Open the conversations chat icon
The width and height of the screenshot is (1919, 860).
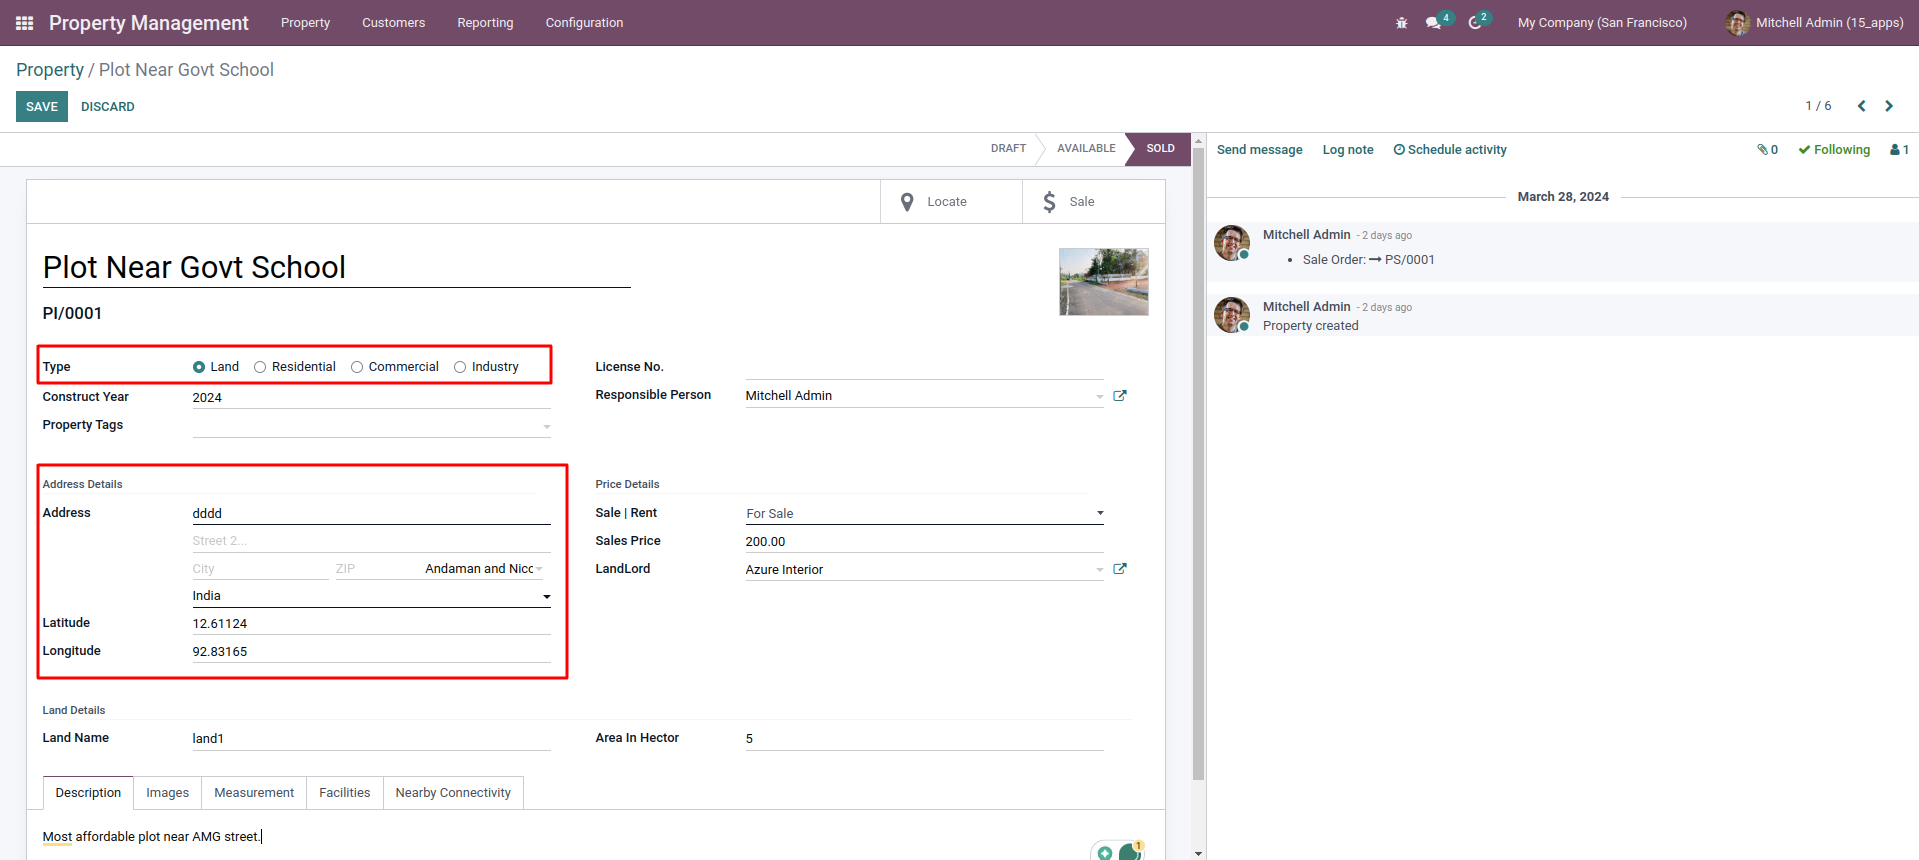(1434, 23)
